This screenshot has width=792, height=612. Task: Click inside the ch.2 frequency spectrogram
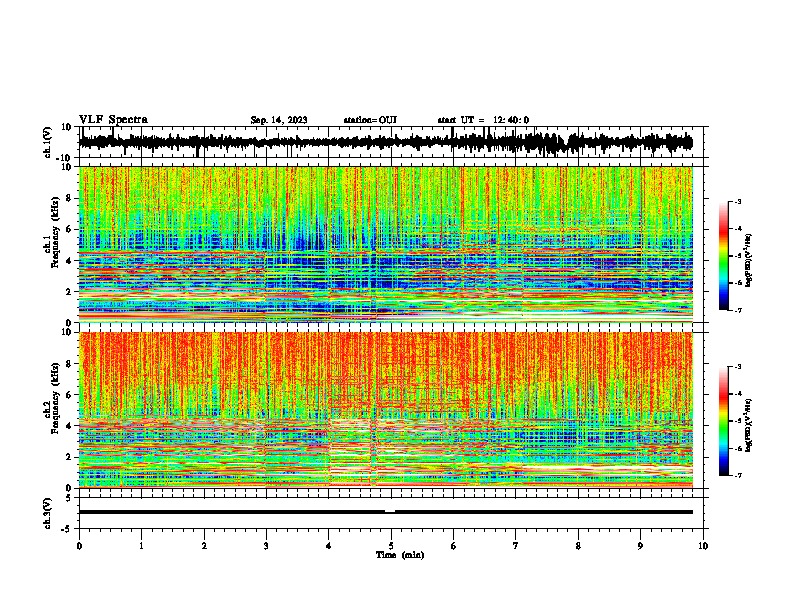click(385, 410)
